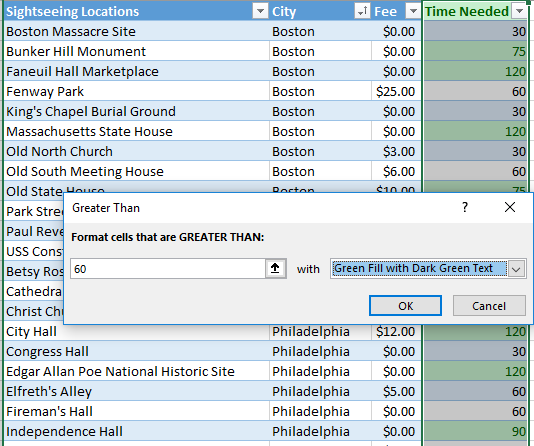
Task: Click the Boston city cell for Old North Church
Action: coord(320,152)
